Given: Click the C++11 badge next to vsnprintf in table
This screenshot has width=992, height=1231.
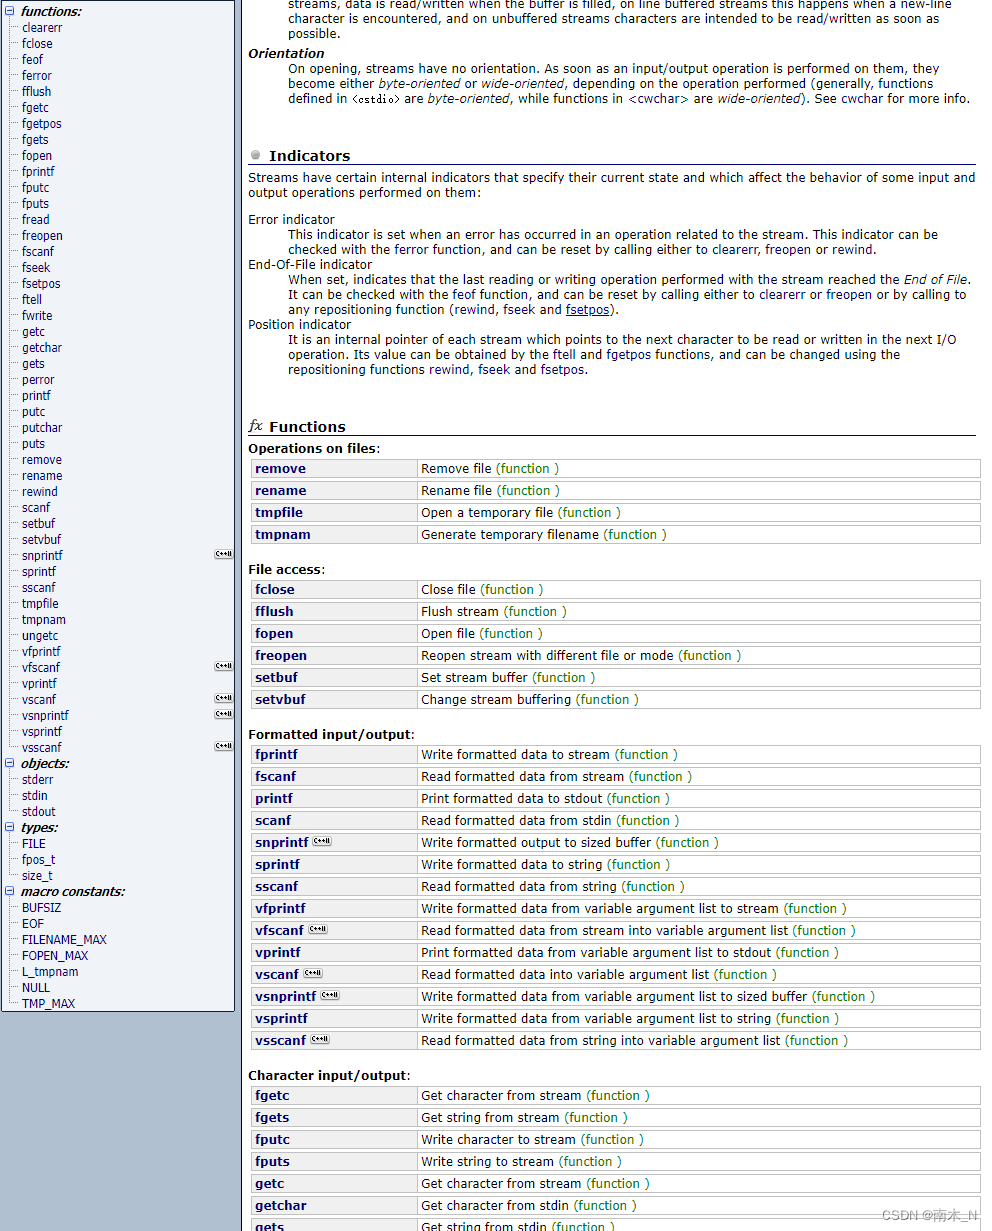Looking at the screenshot, I should (330, 995).
